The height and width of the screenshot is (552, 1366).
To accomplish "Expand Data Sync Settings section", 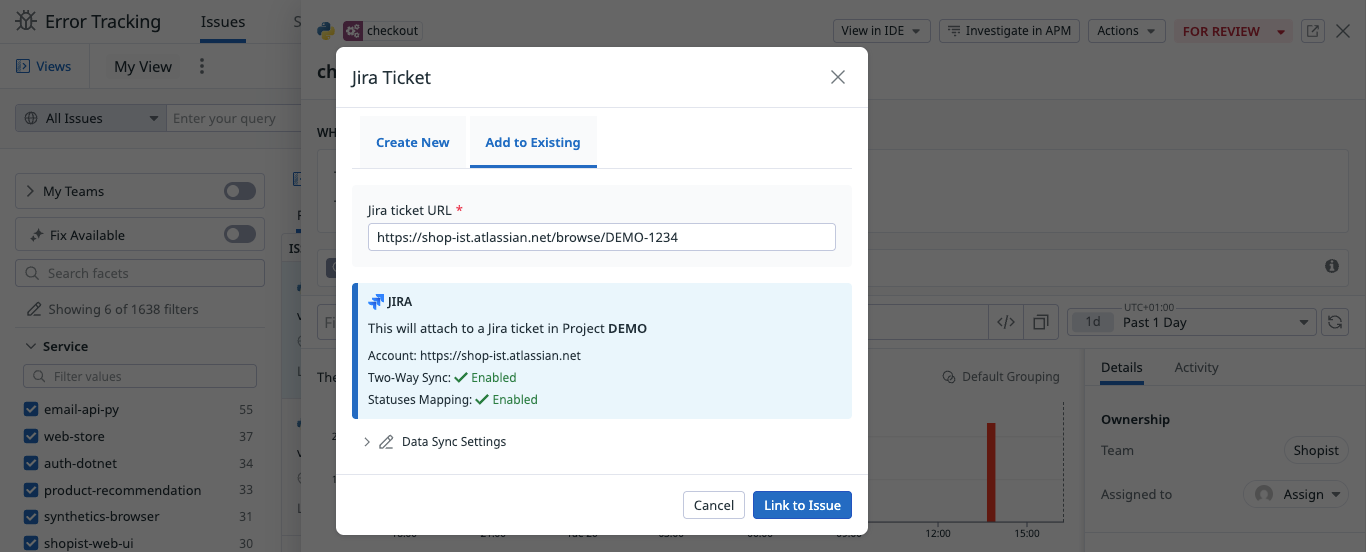I will (x=367, y=442).
